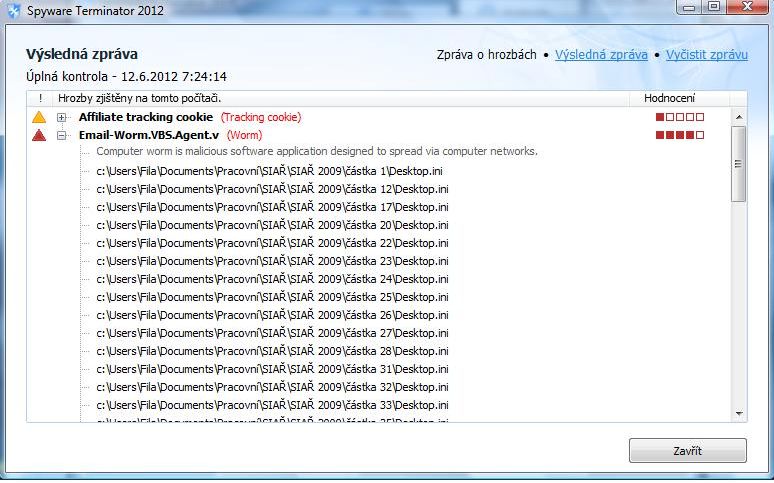
Task: Click the '!' column header
Action: [x=40, y=98]
